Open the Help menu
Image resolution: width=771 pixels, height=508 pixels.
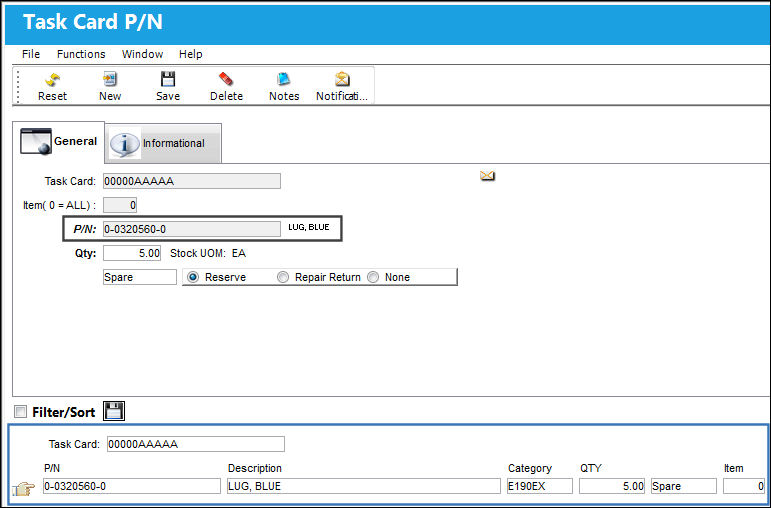pos(191,54)
